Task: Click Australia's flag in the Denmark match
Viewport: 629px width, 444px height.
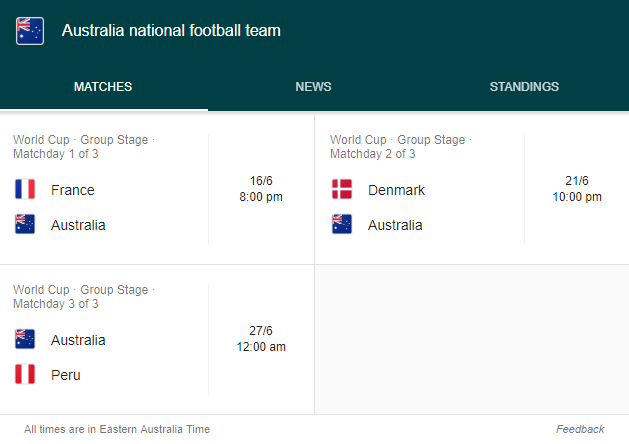Action: click(x=342, y=224)
